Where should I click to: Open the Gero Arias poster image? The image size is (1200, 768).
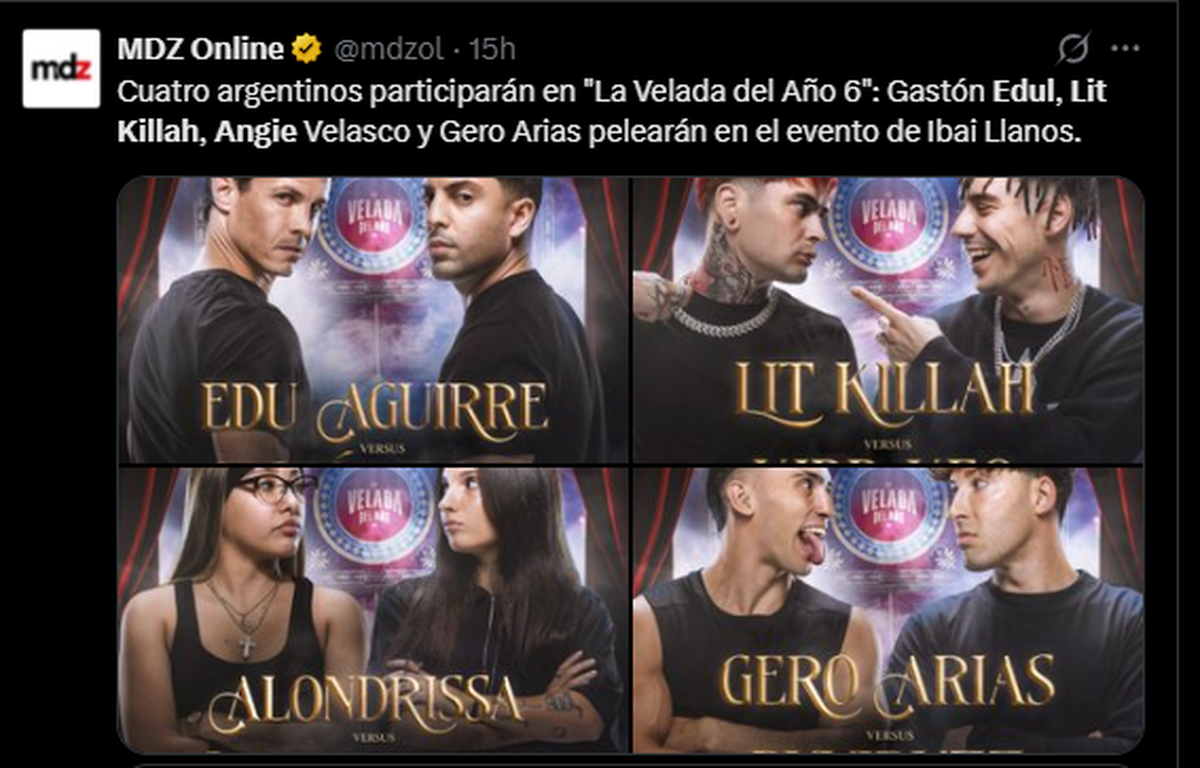pos(887,610)
